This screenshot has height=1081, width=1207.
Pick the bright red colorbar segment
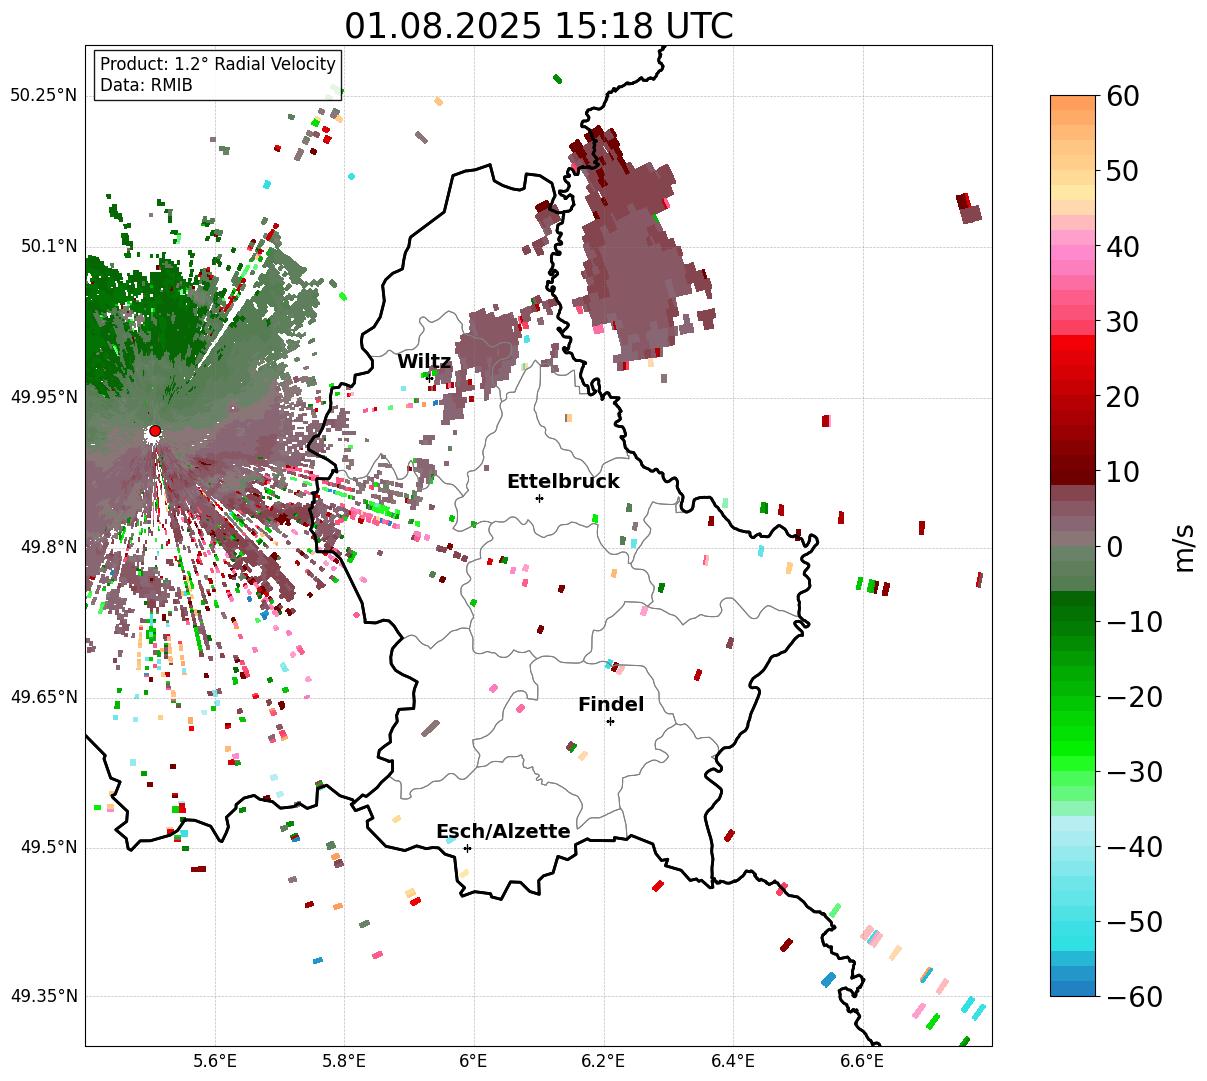coord(1073,345)
